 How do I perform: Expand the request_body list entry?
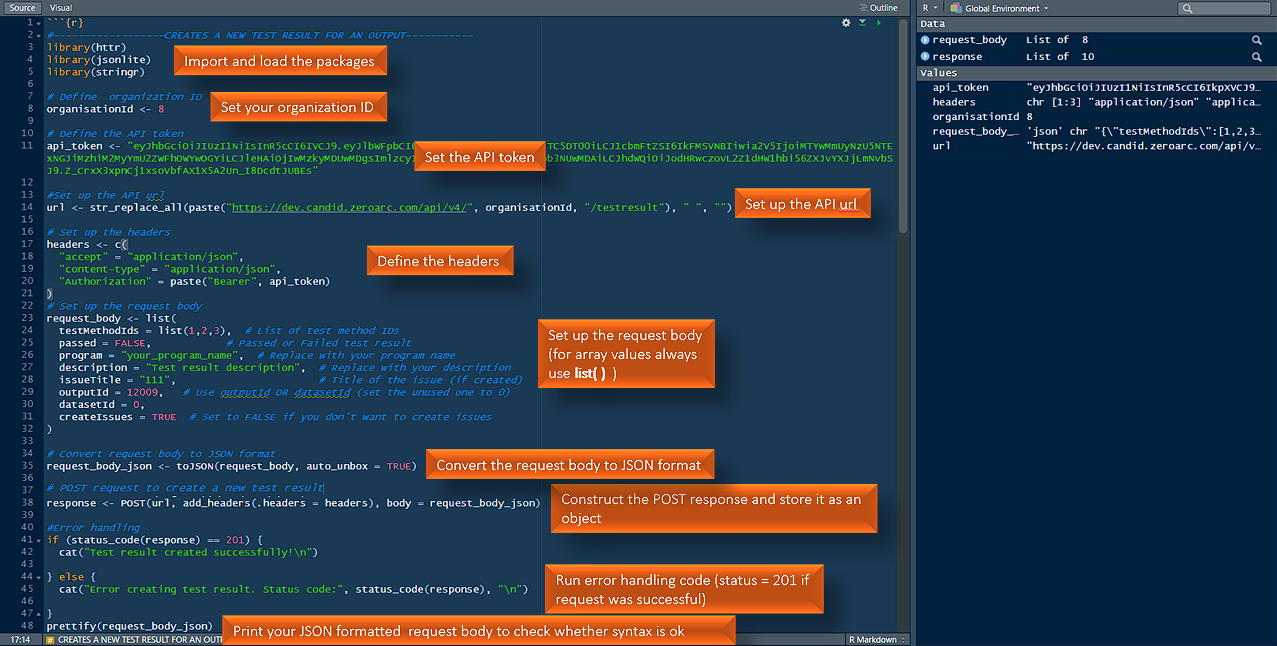(x=925, y=40)
